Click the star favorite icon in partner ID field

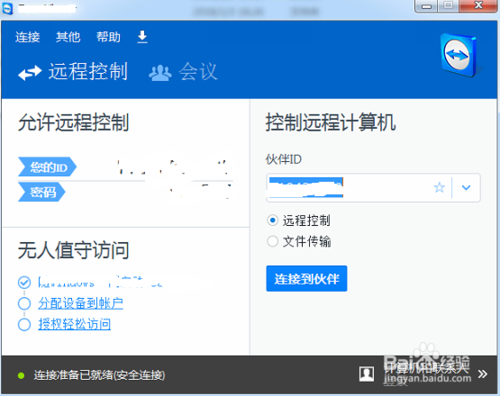coord(439,187)
